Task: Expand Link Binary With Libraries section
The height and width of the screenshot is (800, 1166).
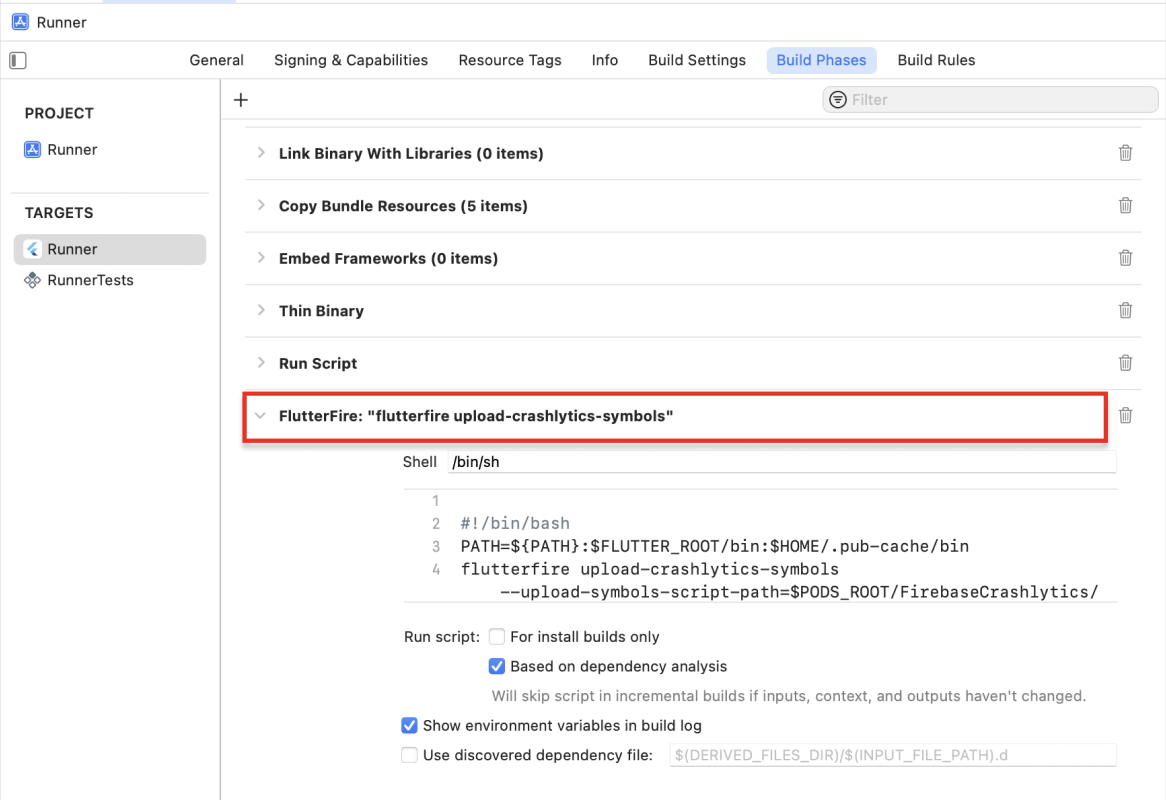Action: (261, 153)
